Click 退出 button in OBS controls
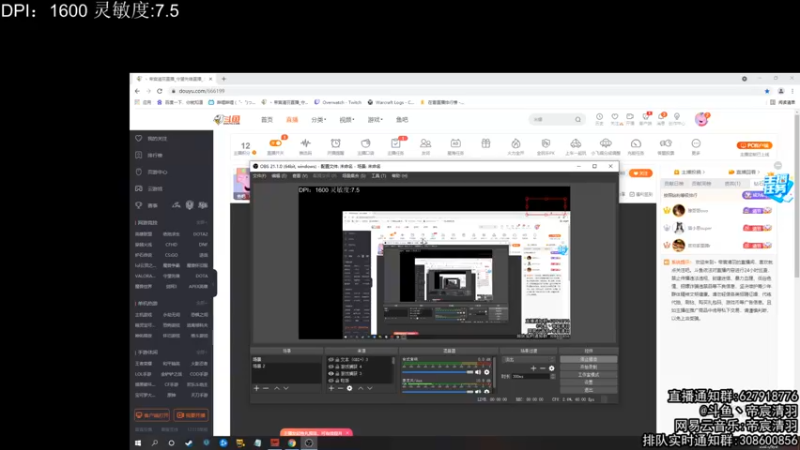Image resolution: width=800 pixels, height=450 pixels. pos(588,390)
